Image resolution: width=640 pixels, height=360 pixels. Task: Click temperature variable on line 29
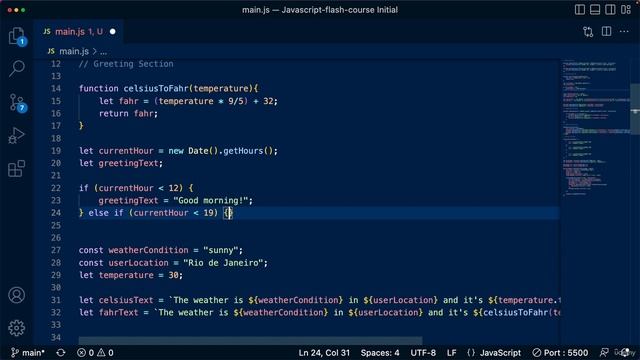point(126,275)
